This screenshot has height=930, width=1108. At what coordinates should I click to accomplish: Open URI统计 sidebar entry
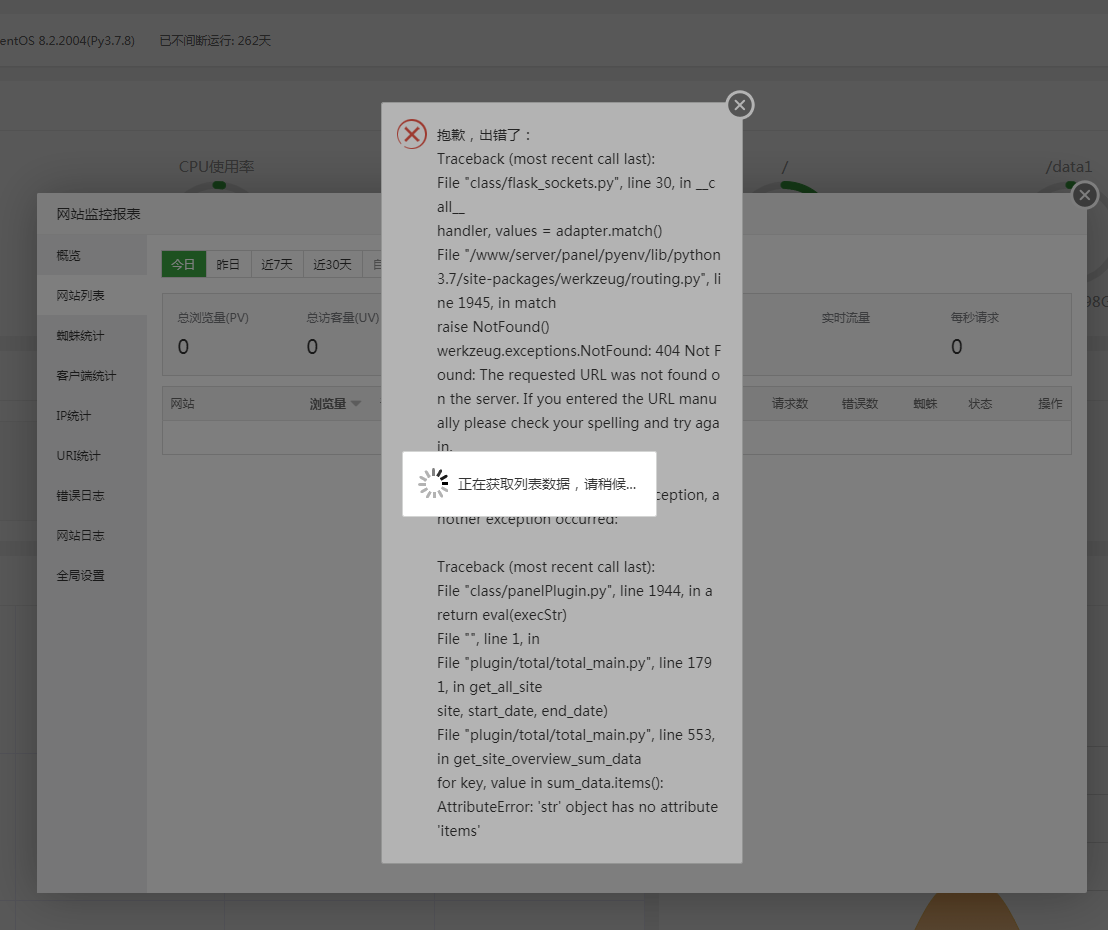pos(92,456)
